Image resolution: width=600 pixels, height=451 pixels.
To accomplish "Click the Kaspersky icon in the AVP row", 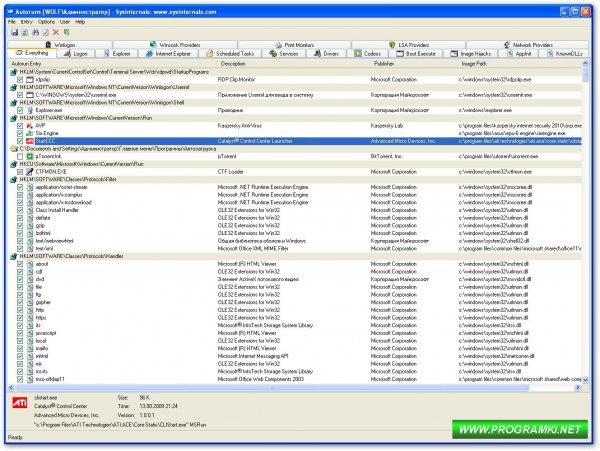I will coord(30,125).
